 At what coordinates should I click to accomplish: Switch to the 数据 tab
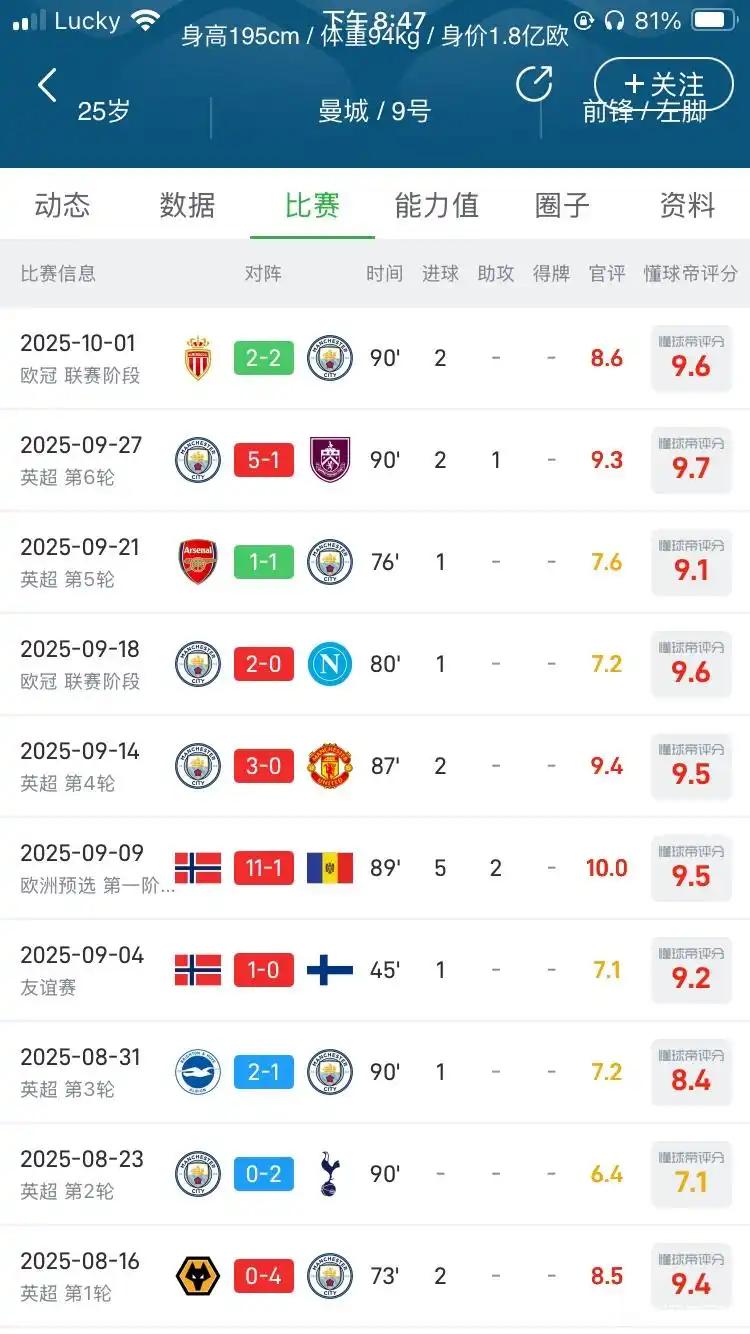[x=187, y=206]
